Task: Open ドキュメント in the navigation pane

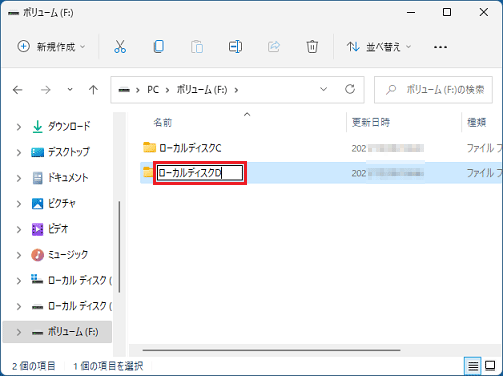Action: click(68, 178)
